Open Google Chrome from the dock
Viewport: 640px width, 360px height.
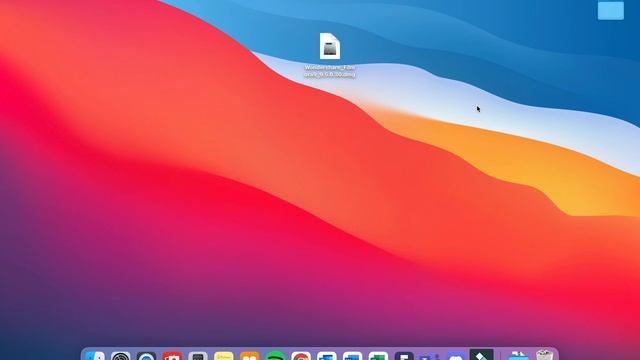click(x=301, y=356)
